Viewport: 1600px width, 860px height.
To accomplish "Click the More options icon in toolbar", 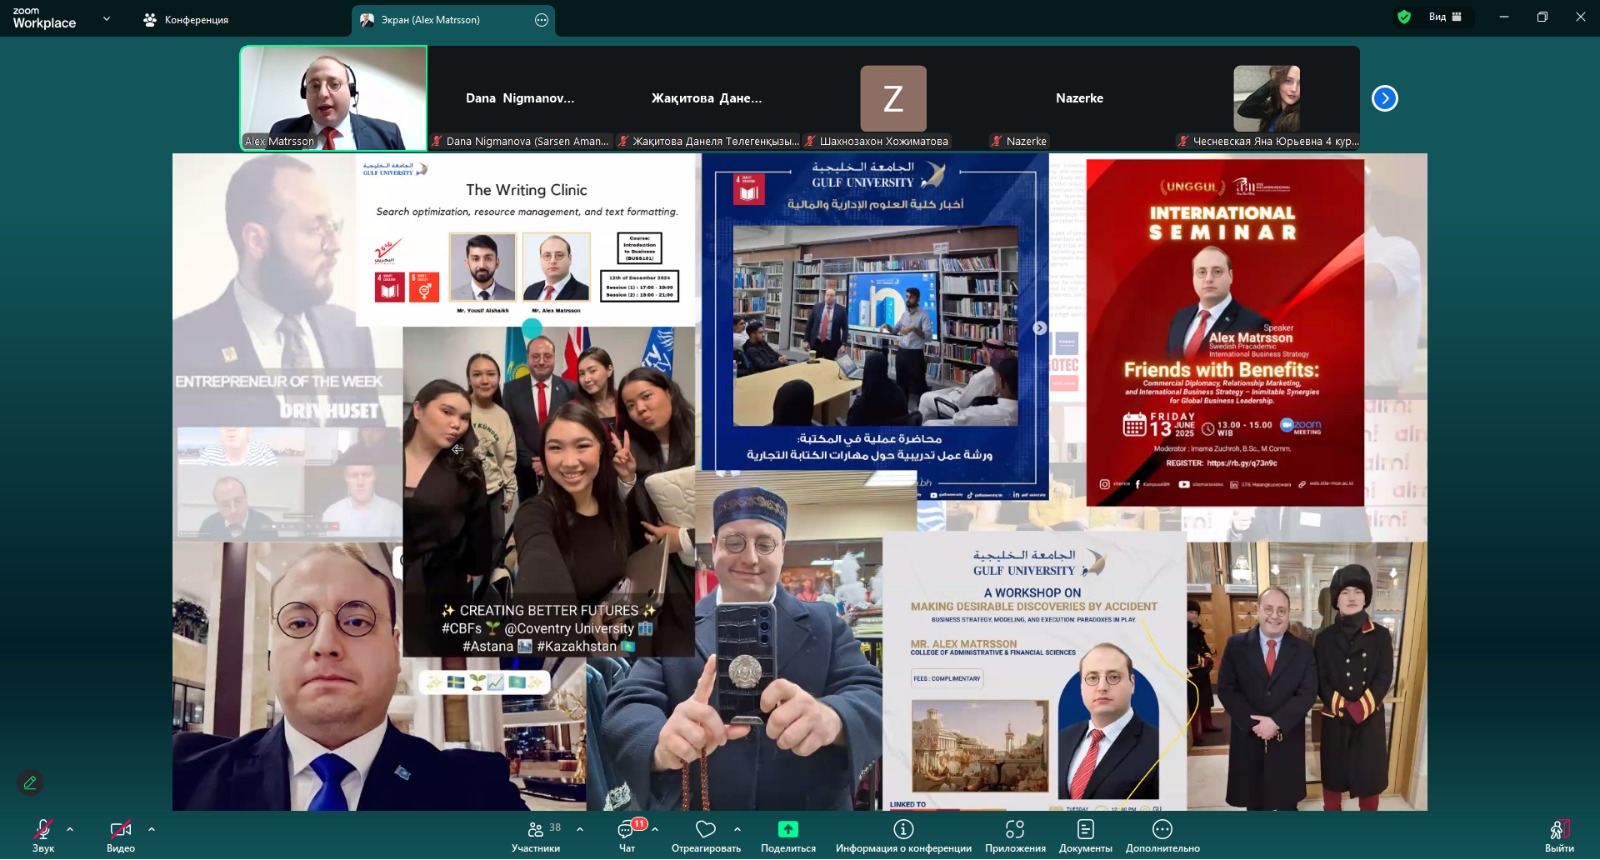I will coord(1162,830).
